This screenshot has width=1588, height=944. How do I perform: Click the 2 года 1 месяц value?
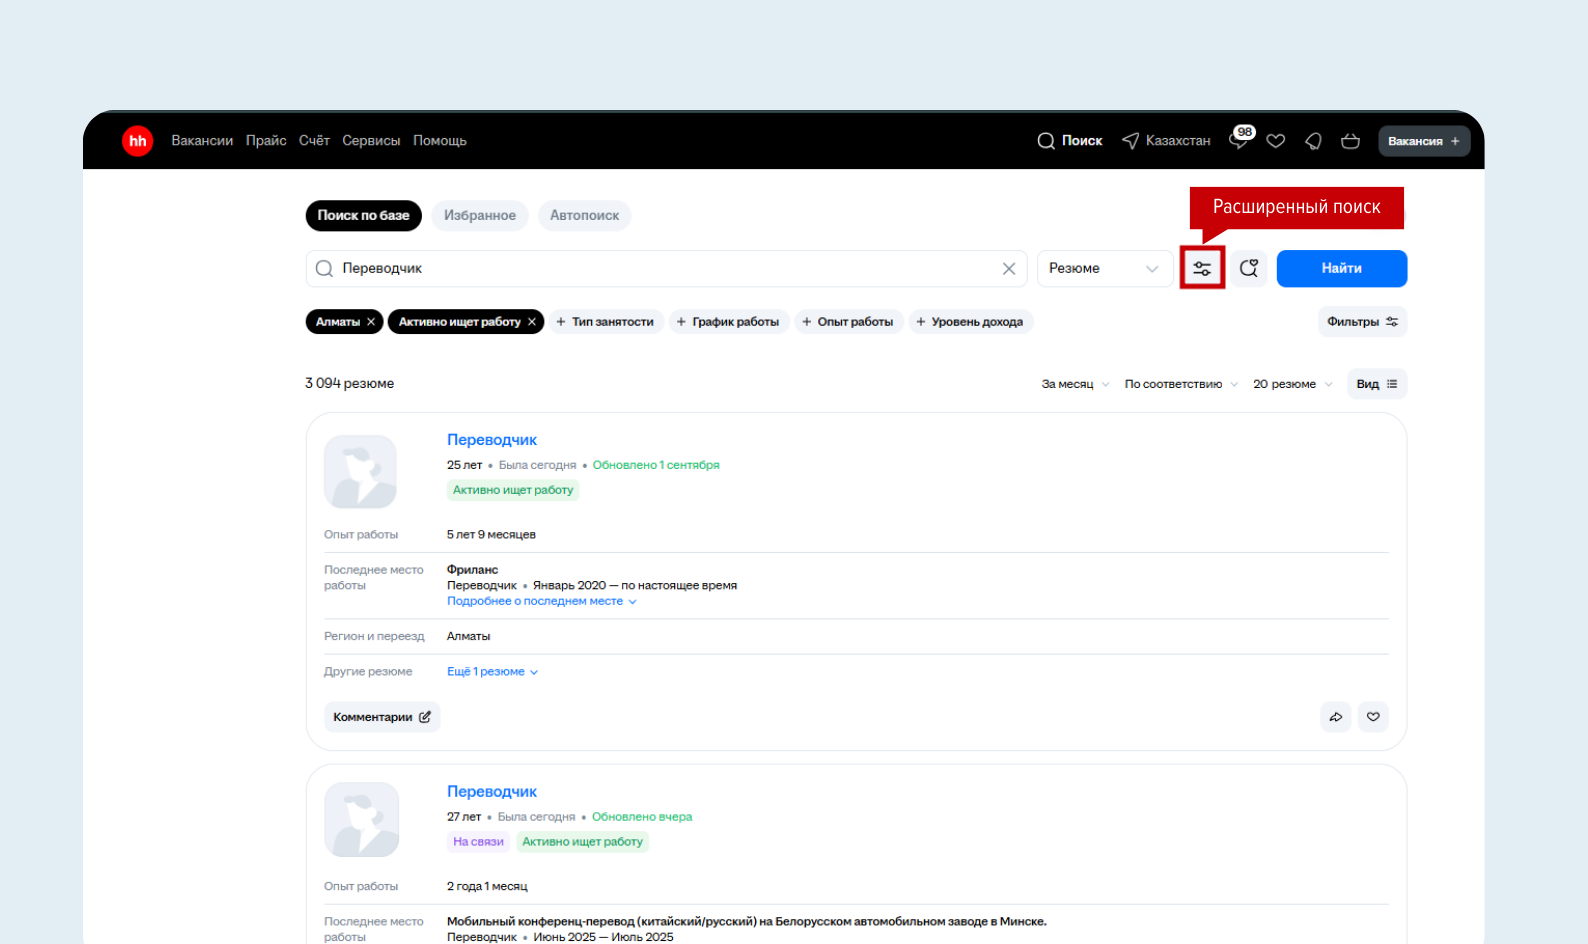click(x=487, y=887)
